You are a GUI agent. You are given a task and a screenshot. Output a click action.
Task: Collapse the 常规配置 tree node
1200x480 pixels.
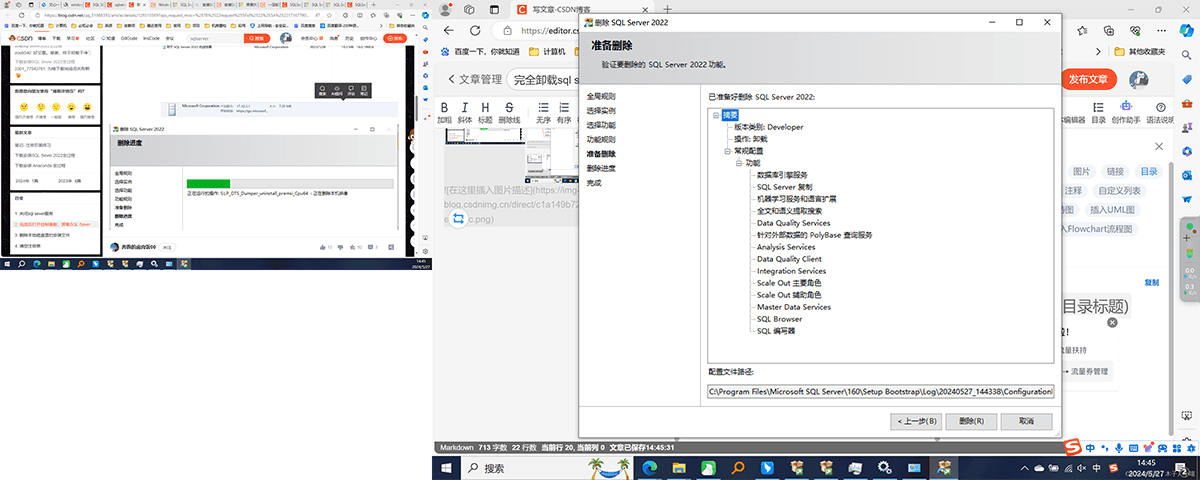[727, 151]
